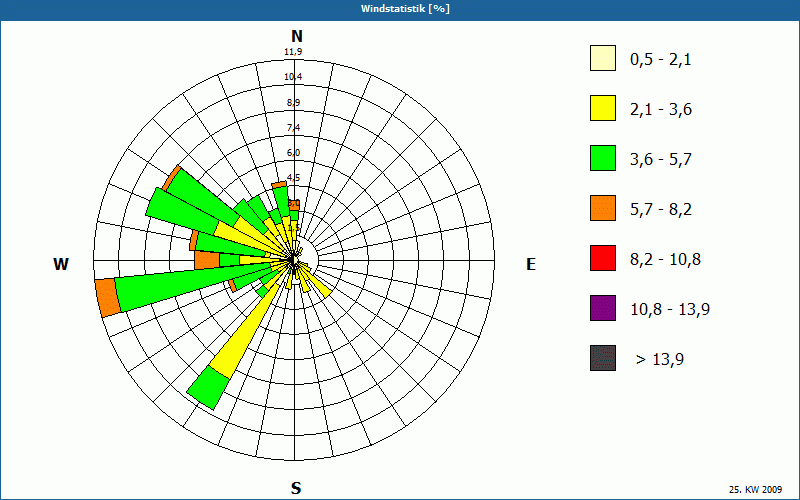Click the '25. KW 2009' date label
This screenshot has width=800, height=500.
coord(755,489)
